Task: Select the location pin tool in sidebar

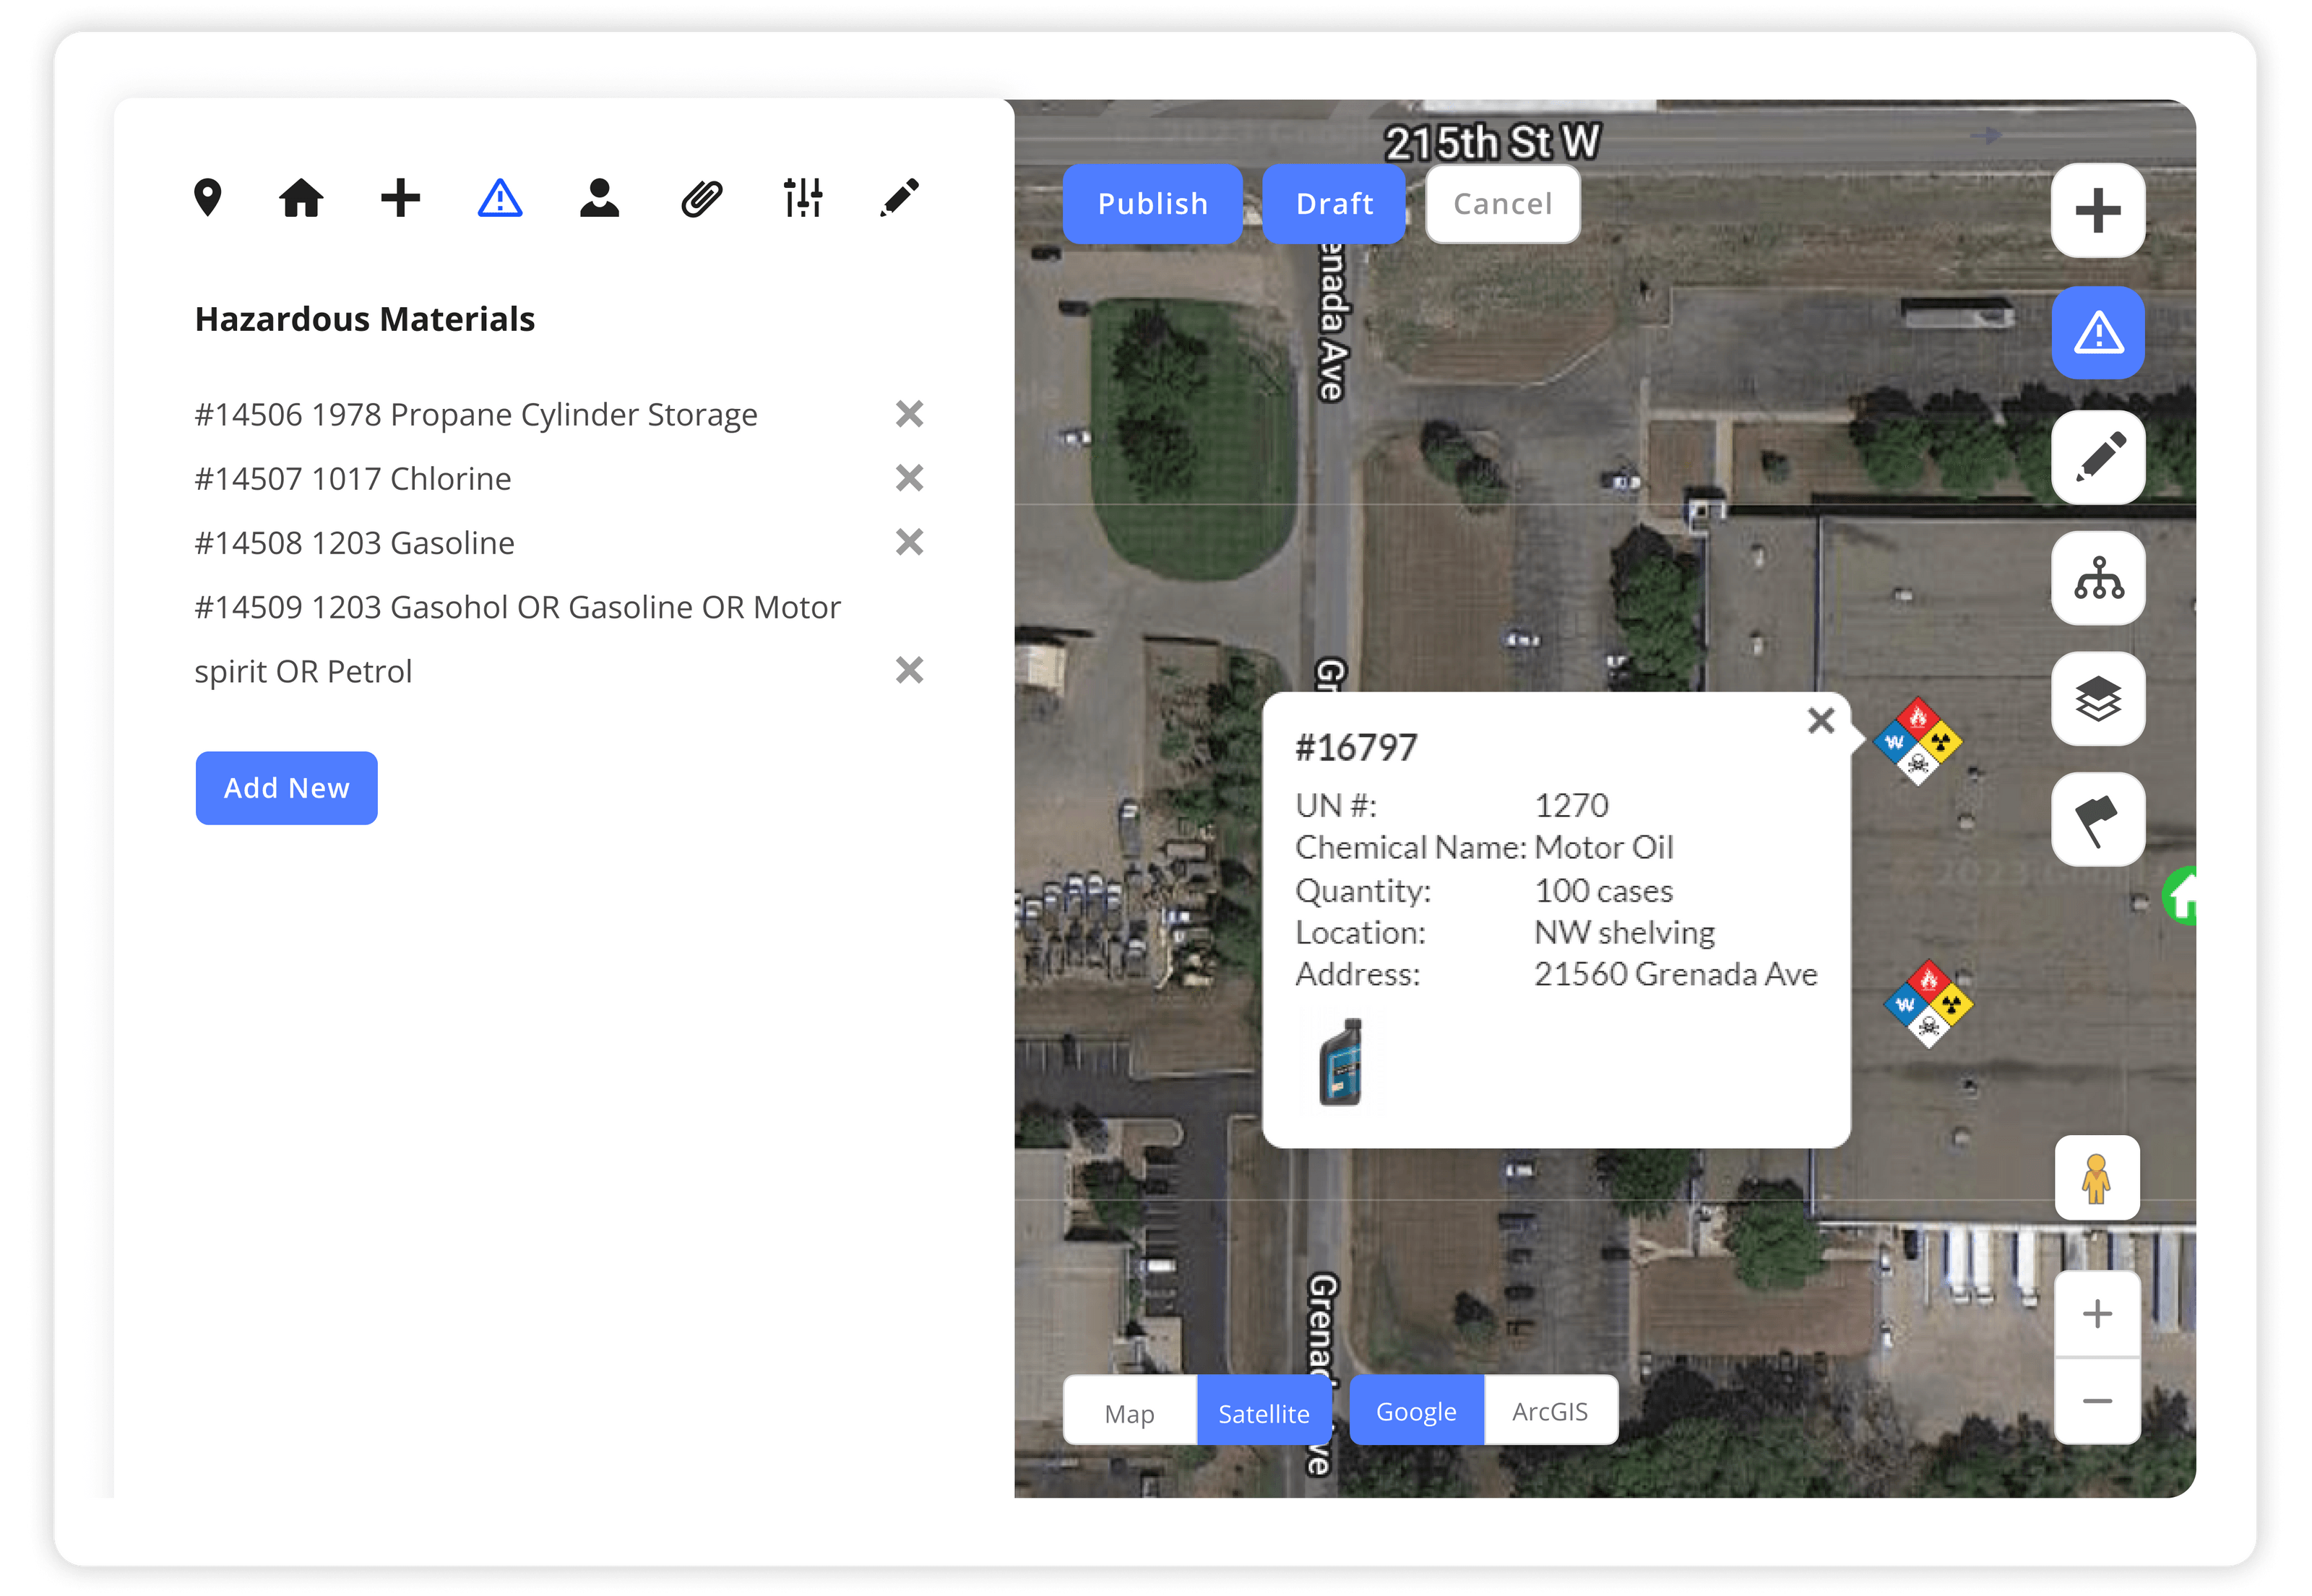Action: coord(207,199)
